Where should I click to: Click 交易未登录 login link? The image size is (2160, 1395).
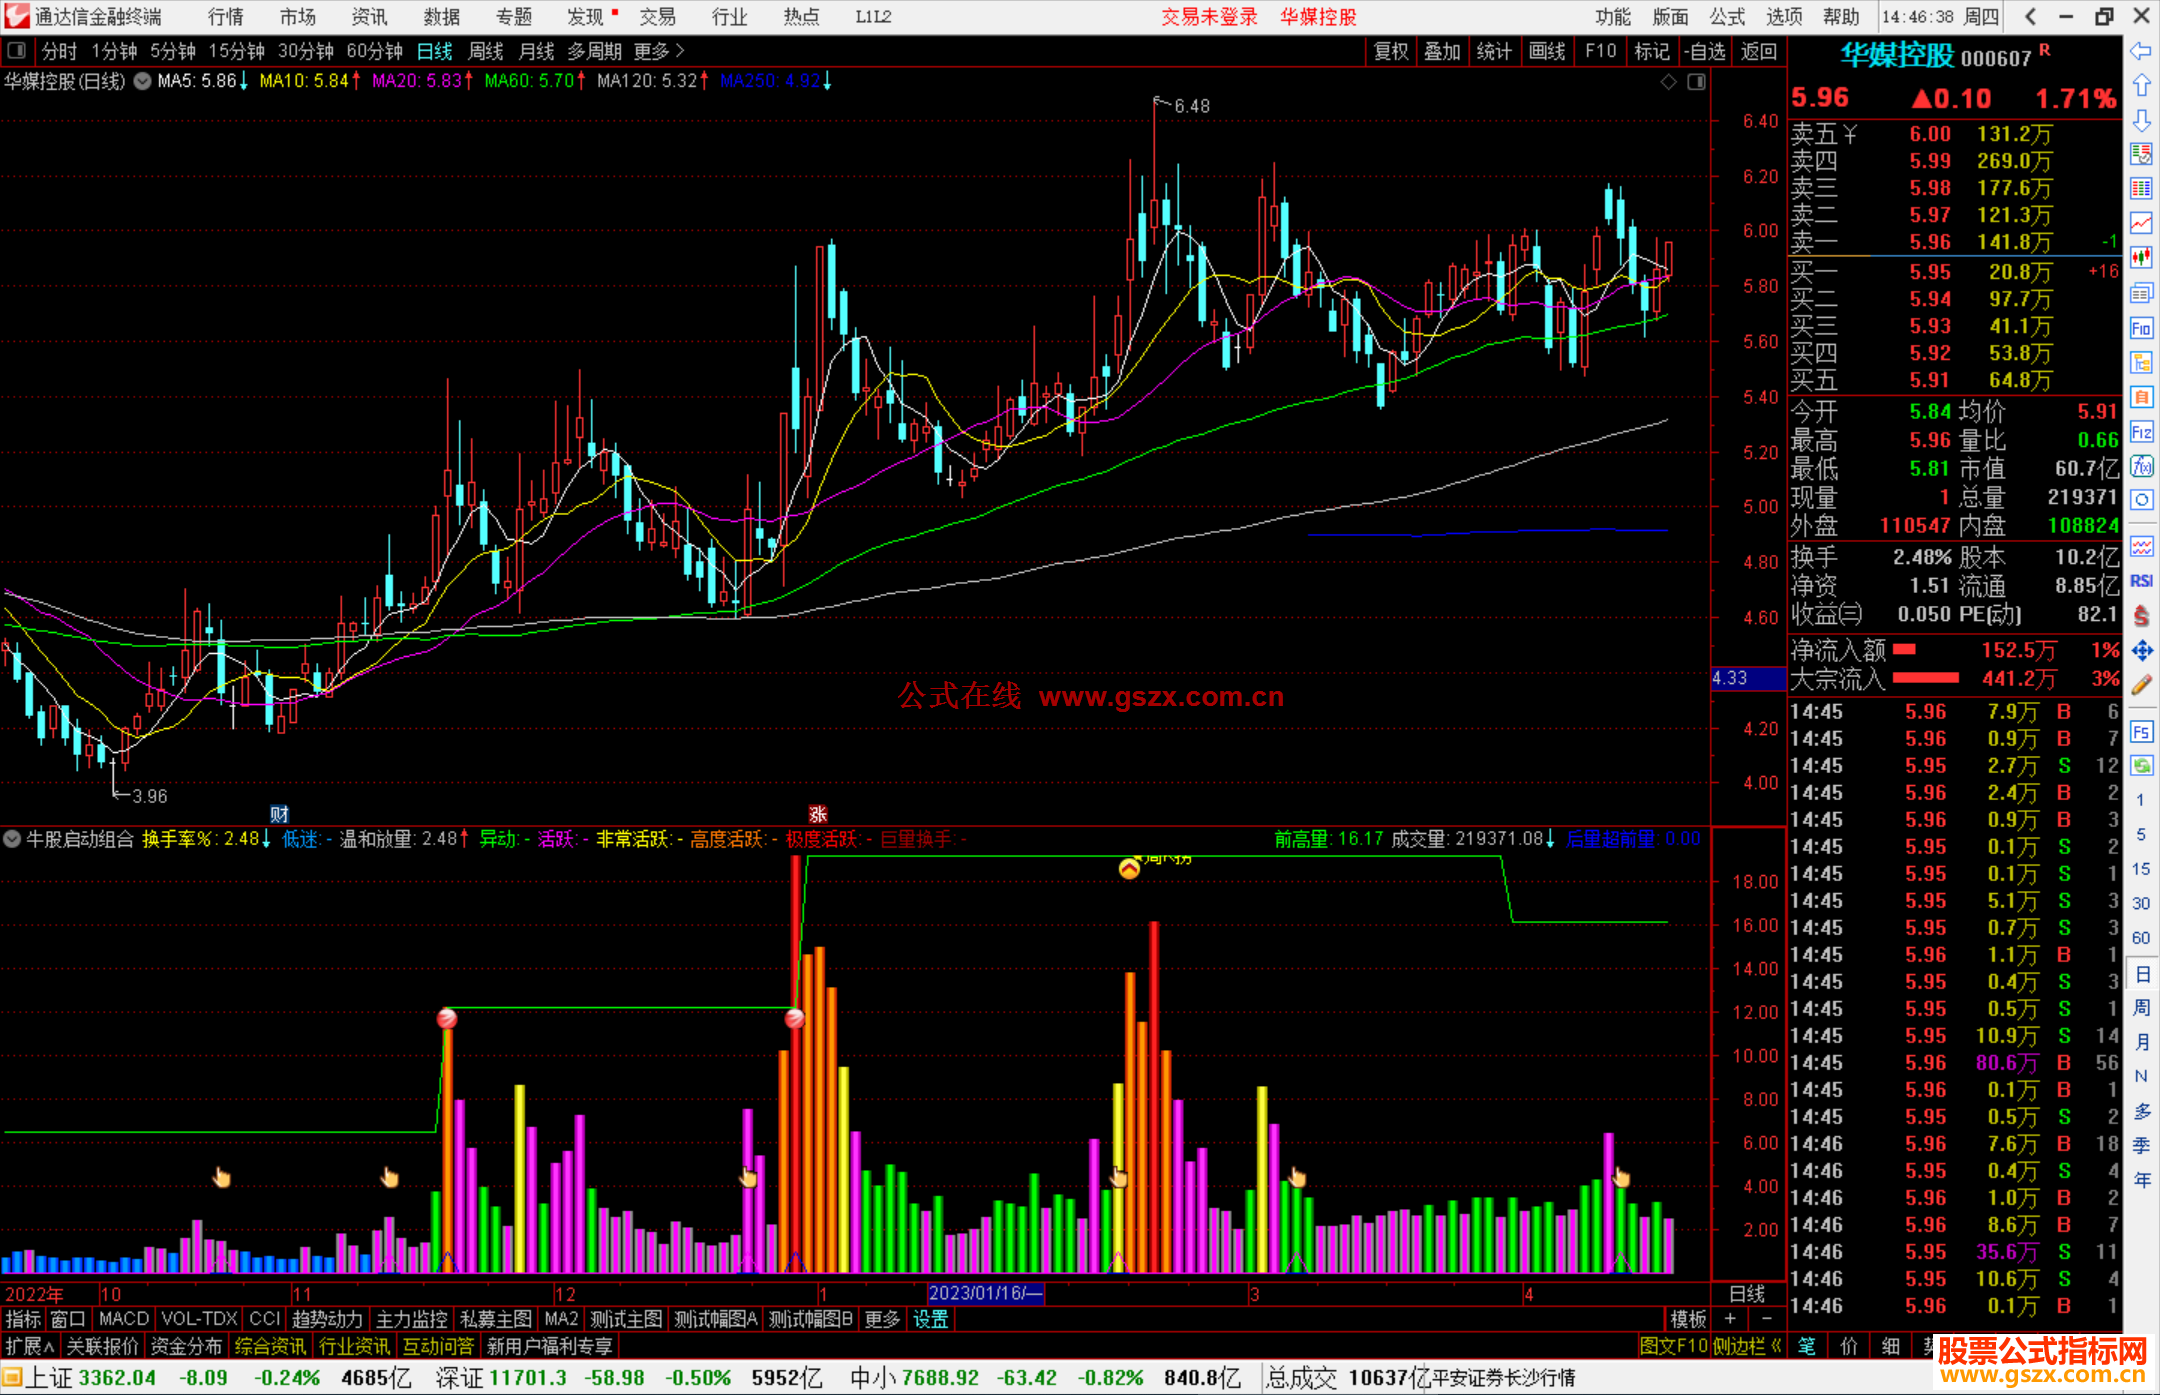(x=1208, y=17)
